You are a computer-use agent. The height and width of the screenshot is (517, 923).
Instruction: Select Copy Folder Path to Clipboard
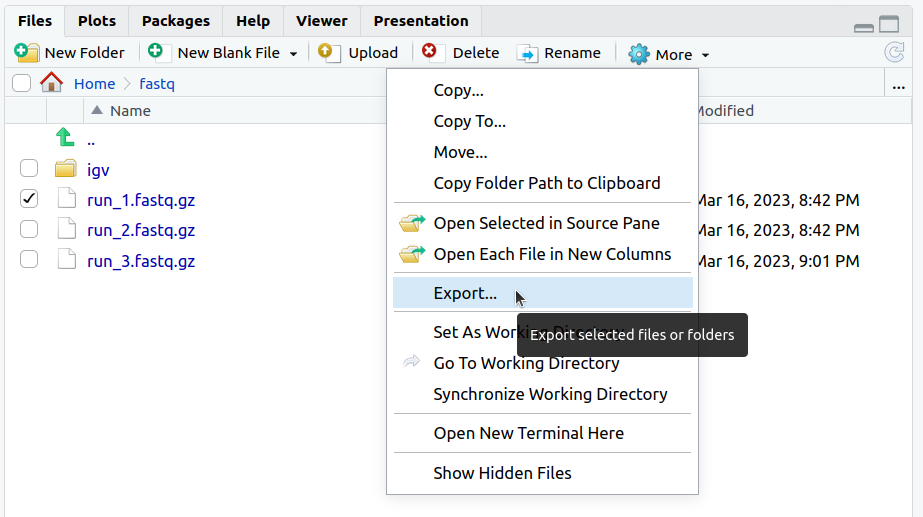(542, 183)
